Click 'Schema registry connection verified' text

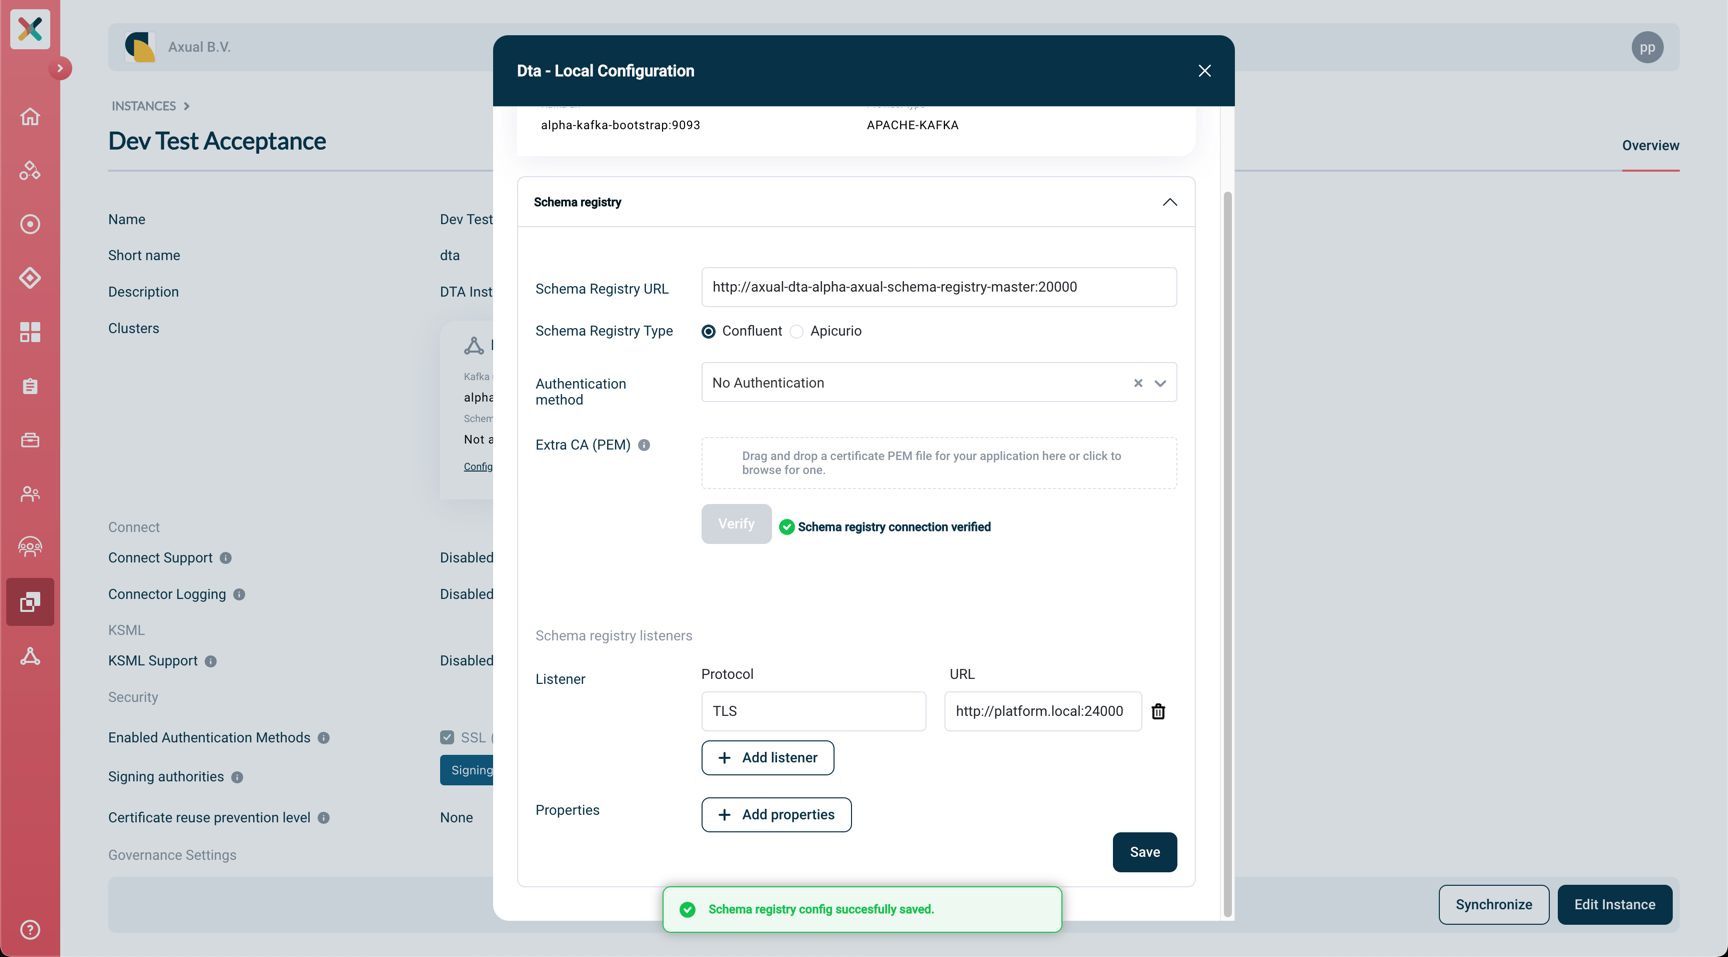click(894, 527)
